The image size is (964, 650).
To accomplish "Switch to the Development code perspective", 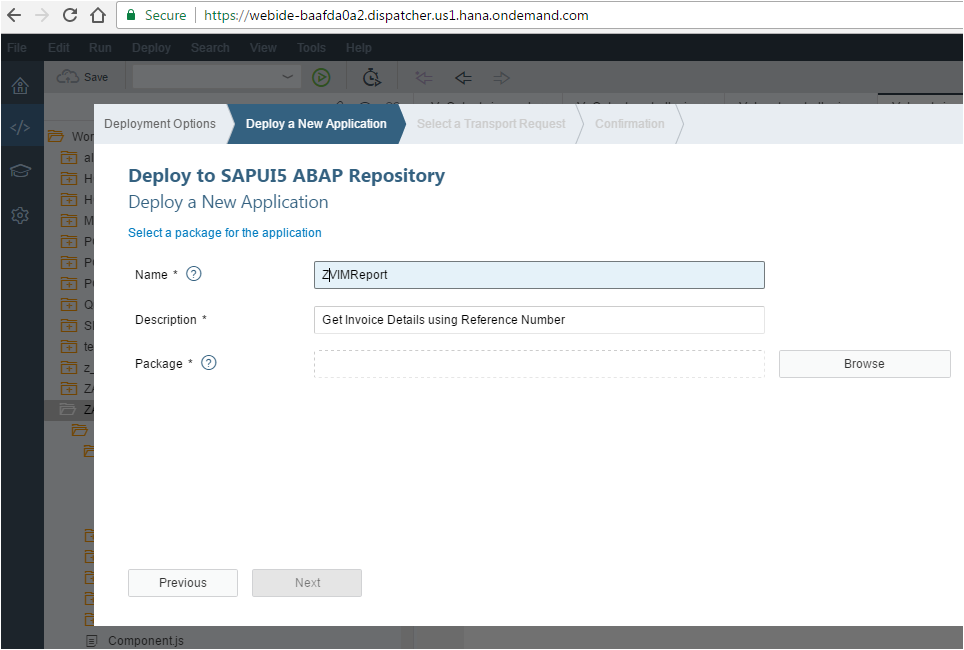I will point(20,127).
